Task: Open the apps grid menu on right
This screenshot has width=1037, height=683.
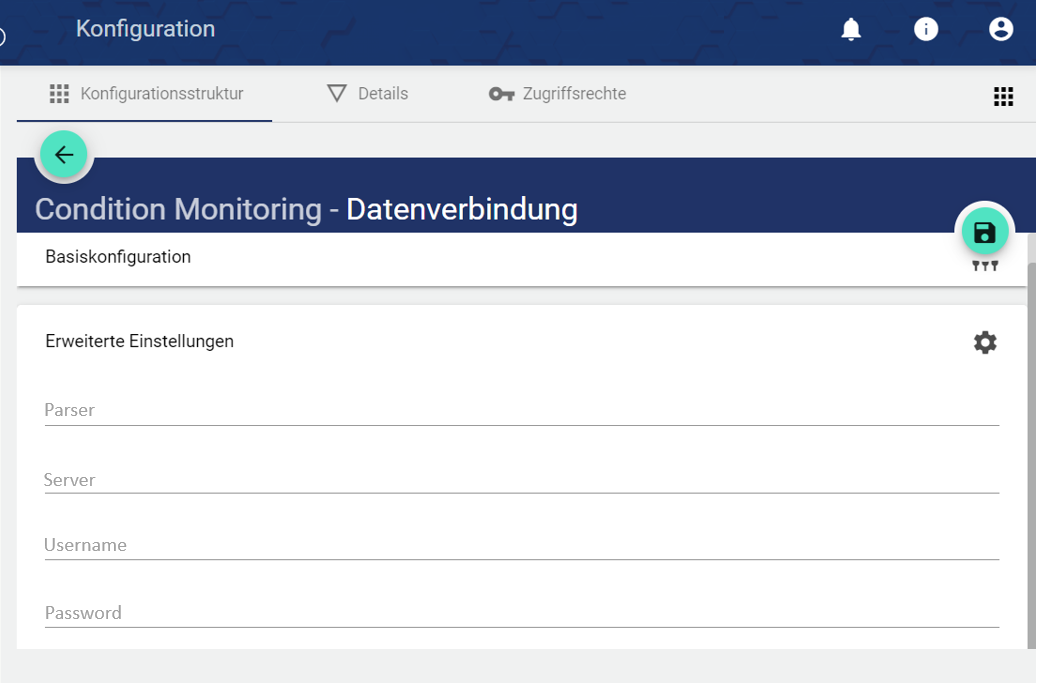Action: pos(1003,96)
